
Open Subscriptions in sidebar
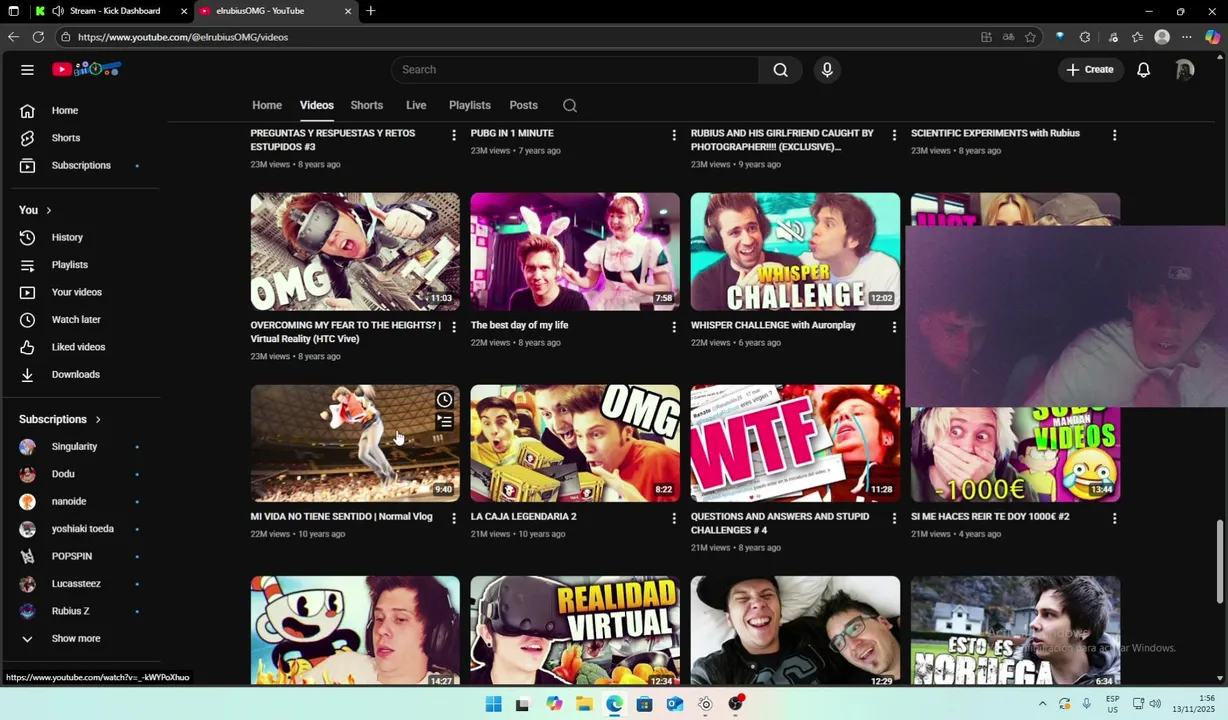80,166
